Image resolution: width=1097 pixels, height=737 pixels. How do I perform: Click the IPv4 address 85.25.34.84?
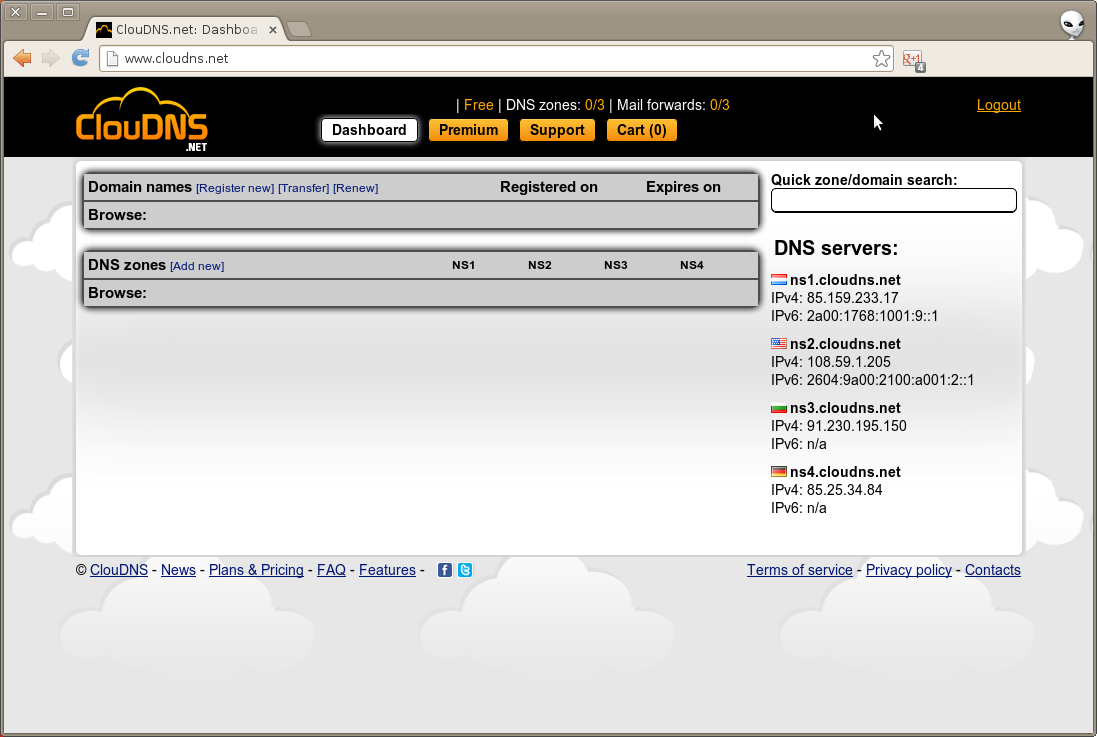coord(844,490)
